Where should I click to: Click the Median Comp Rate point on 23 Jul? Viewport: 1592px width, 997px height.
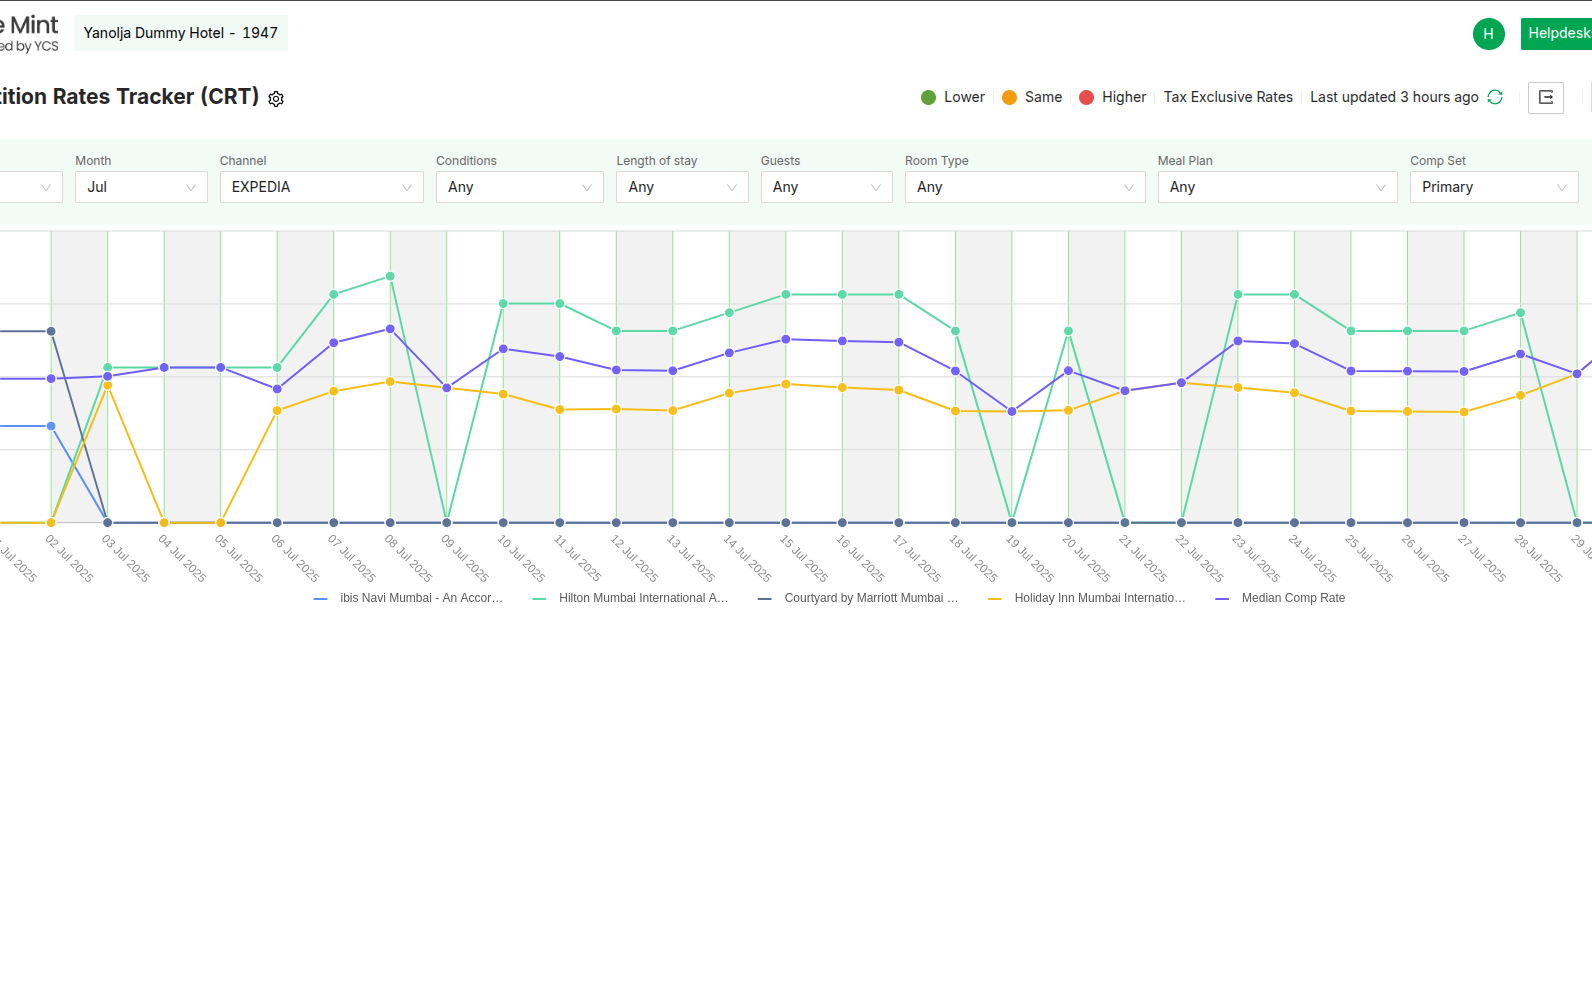(x=1238, y=341)
